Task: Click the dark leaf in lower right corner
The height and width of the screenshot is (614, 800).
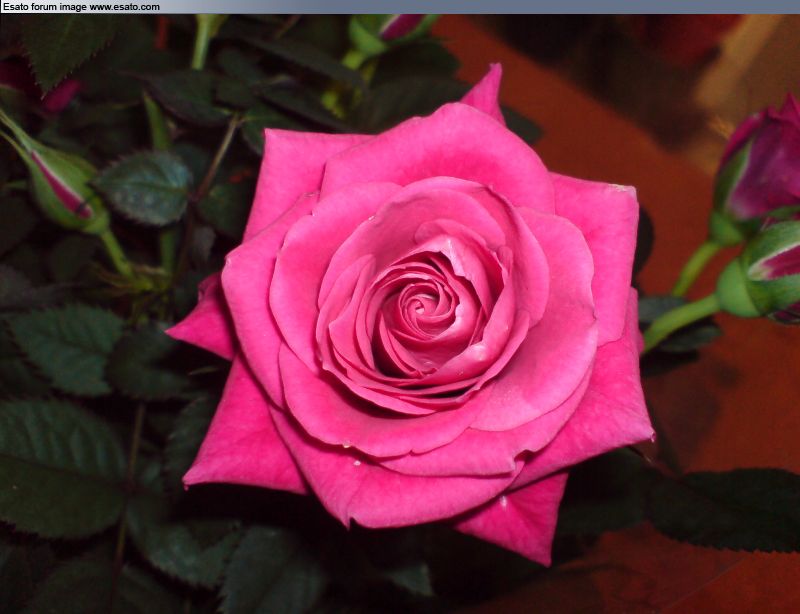Action: click(730, 510)
